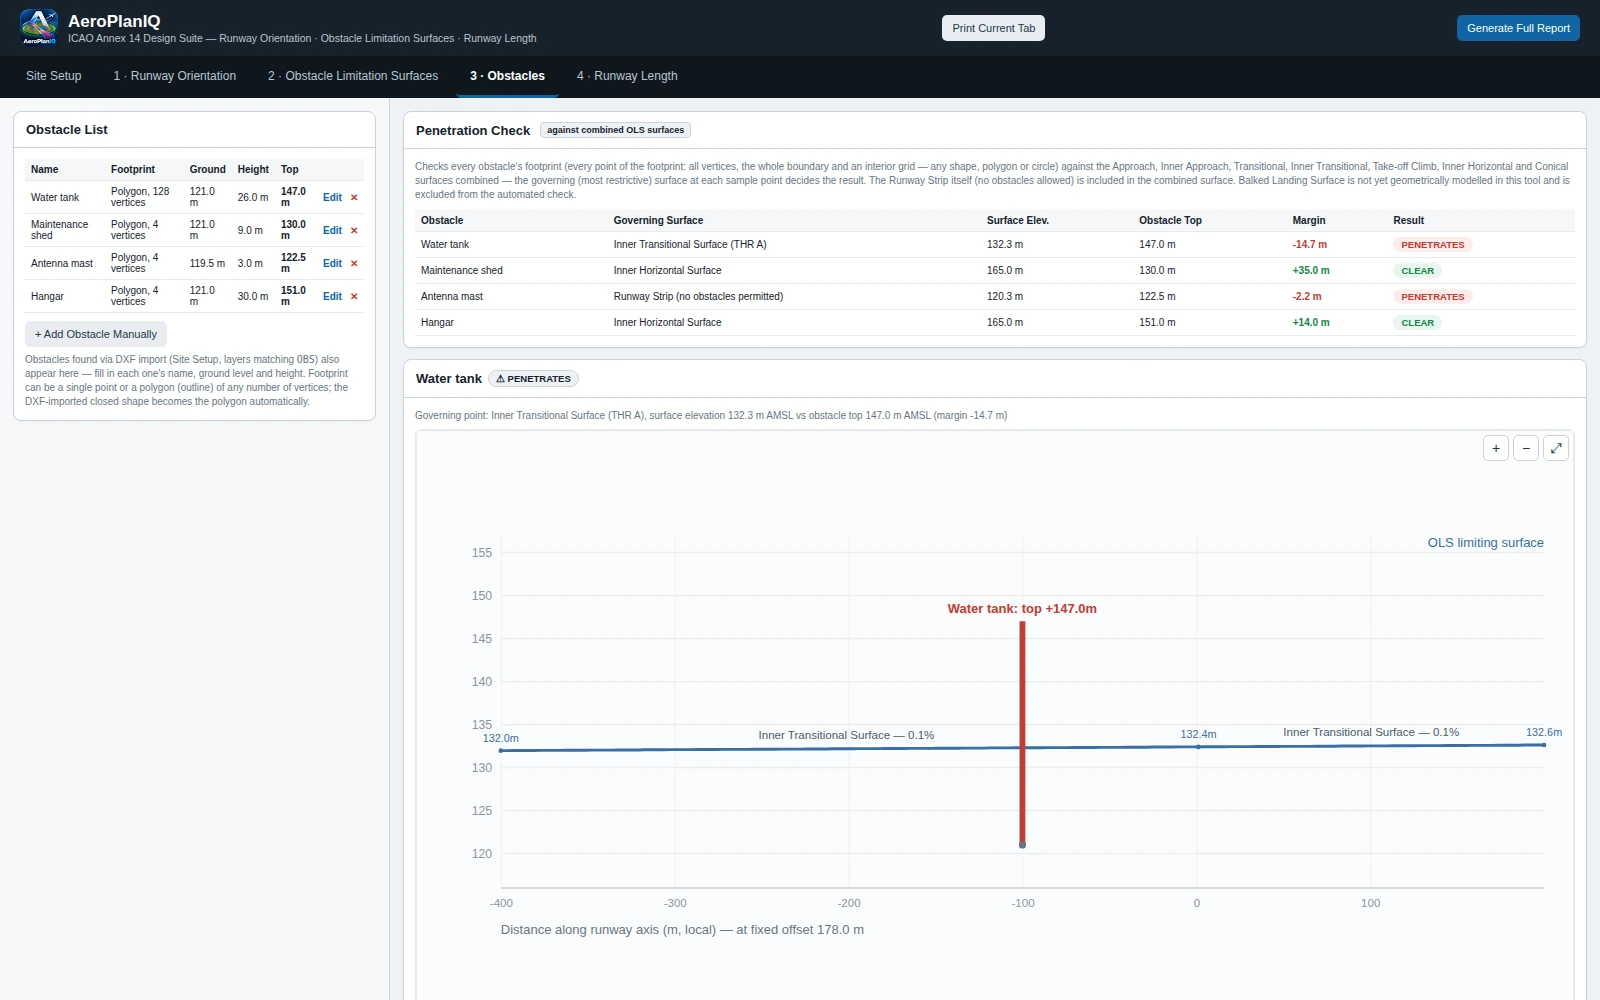Edit the Hangar obstacle
The image size is (1600, 1000).
332,297
